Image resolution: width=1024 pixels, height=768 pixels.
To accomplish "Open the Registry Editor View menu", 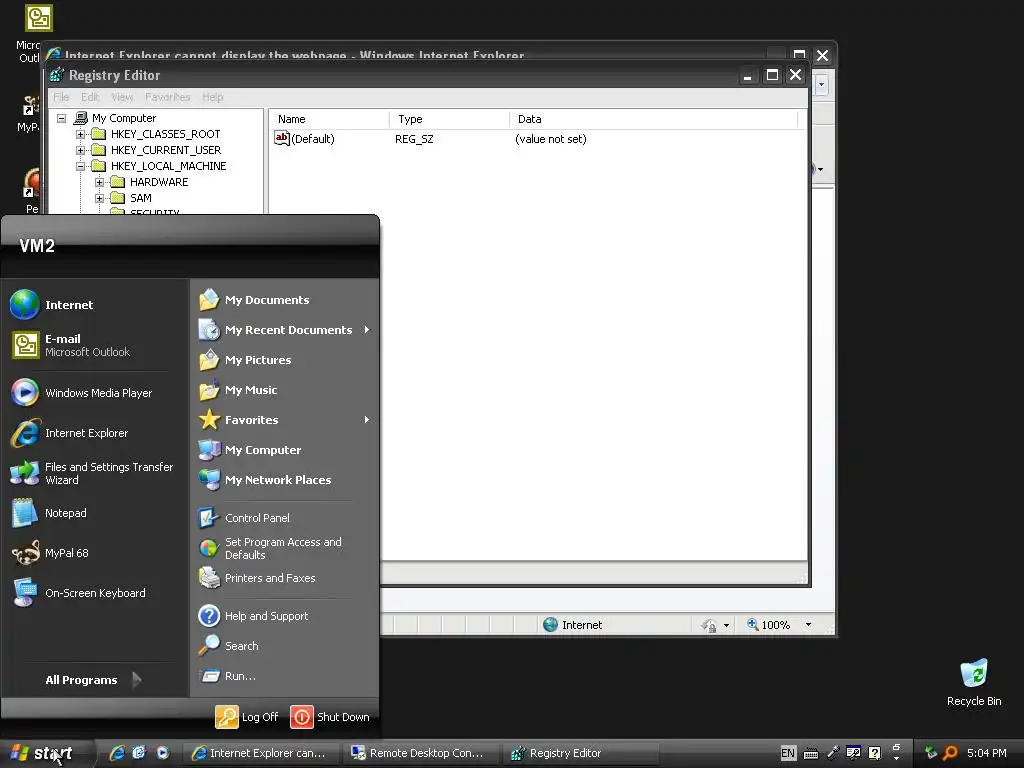I will click(122, 97).
